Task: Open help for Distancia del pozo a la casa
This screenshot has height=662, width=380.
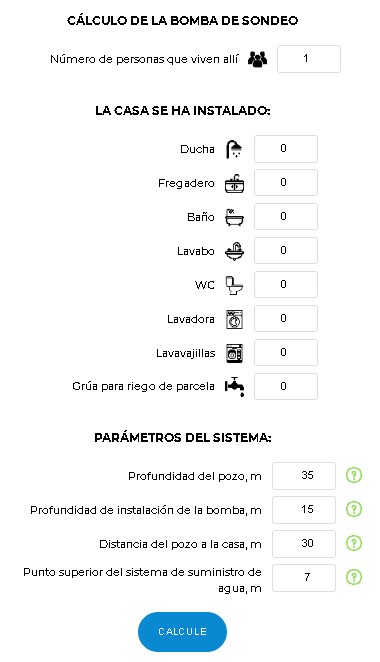Action: [x=354, y=543]
